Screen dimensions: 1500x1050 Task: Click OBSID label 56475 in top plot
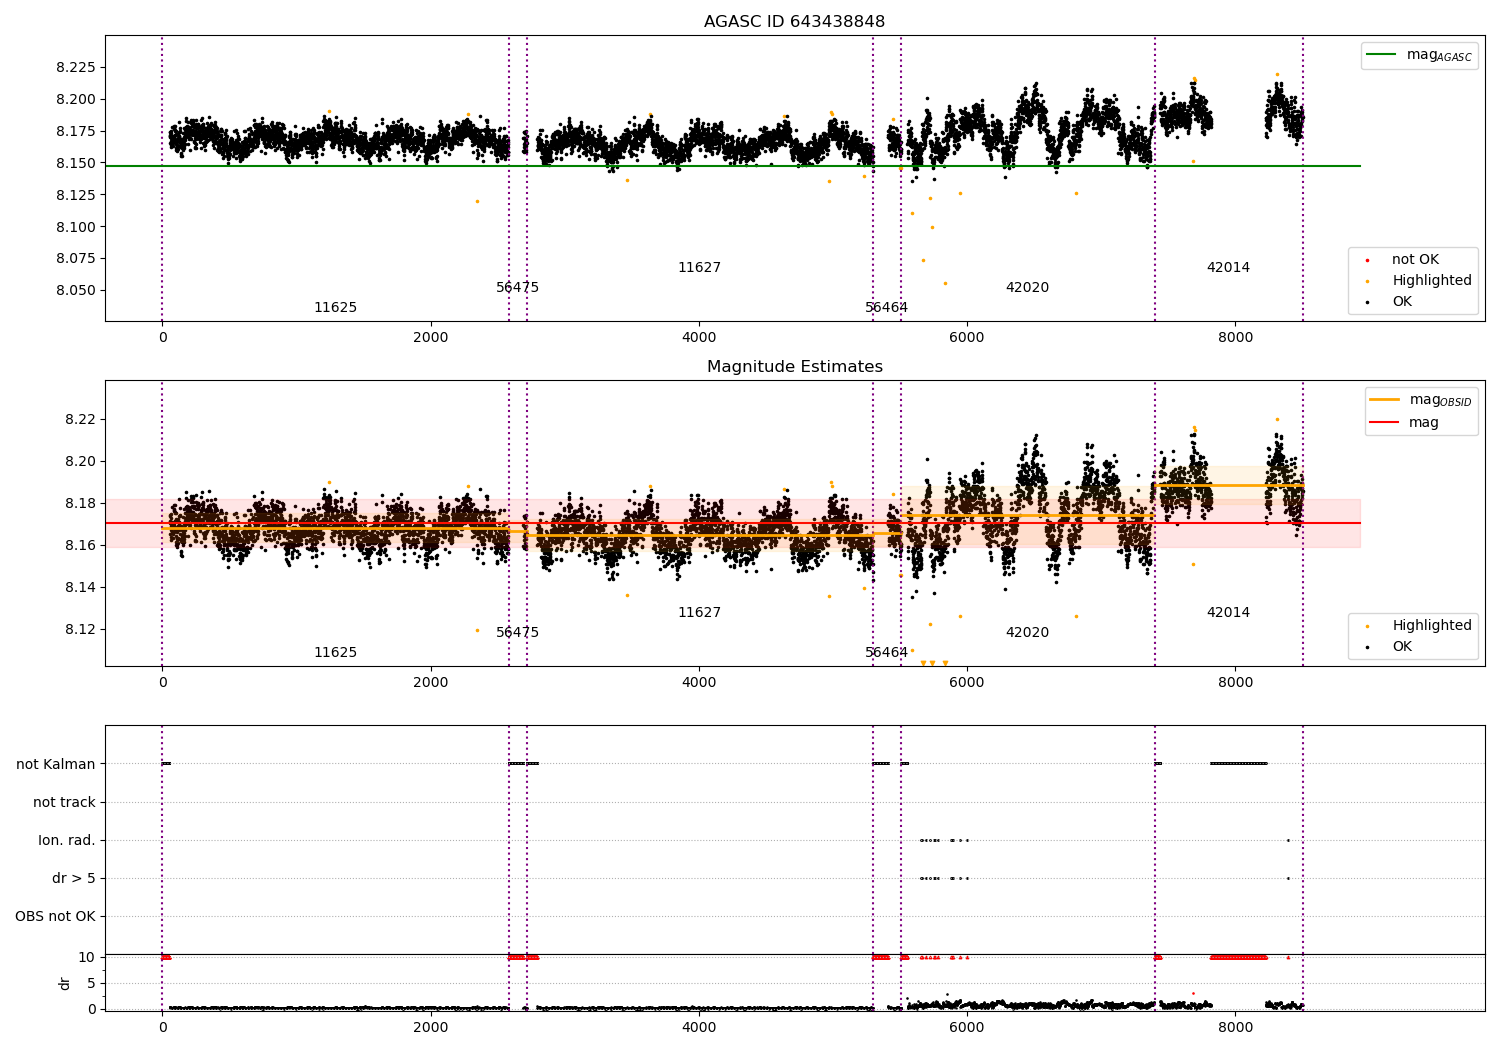(517, 288)
